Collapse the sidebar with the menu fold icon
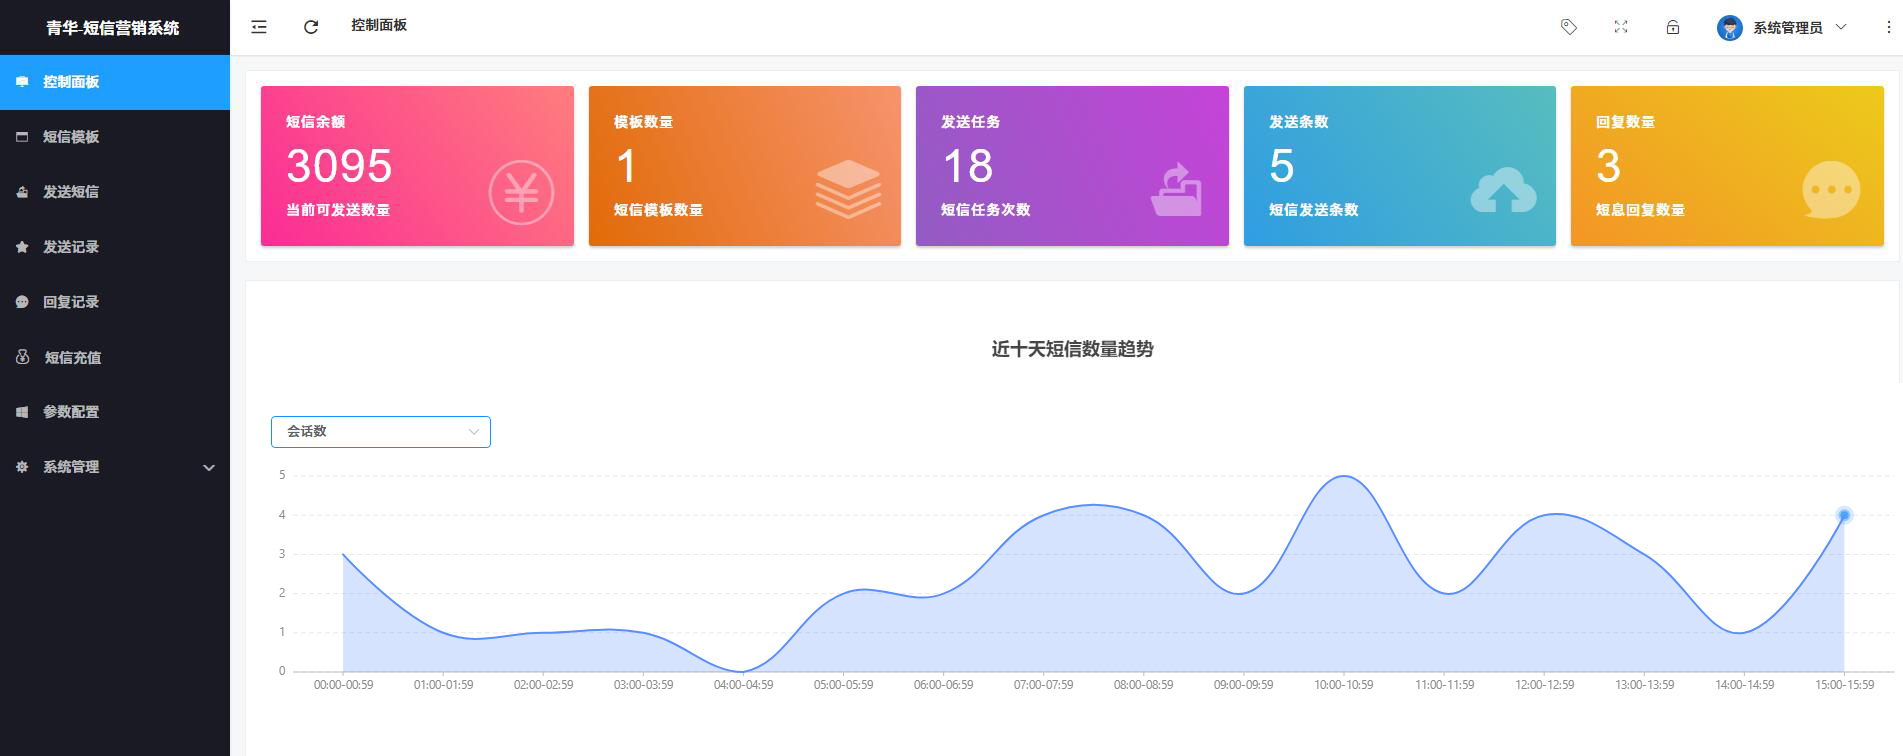The height and width of the screenshot is (756, 1903). (259, 27)
